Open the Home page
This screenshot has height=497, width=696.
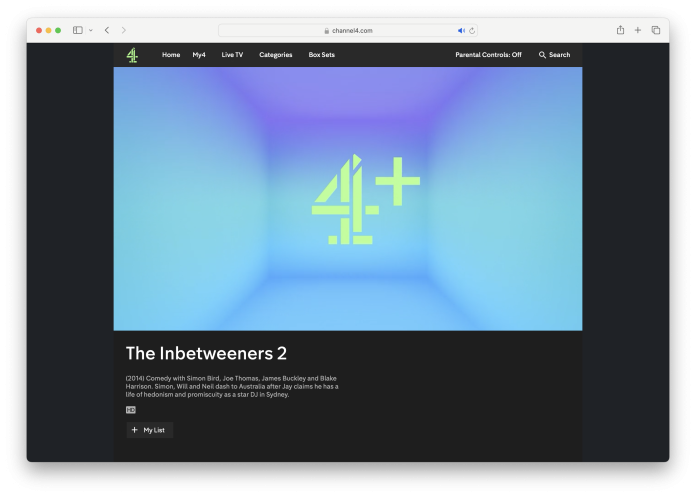click(171, 55)
